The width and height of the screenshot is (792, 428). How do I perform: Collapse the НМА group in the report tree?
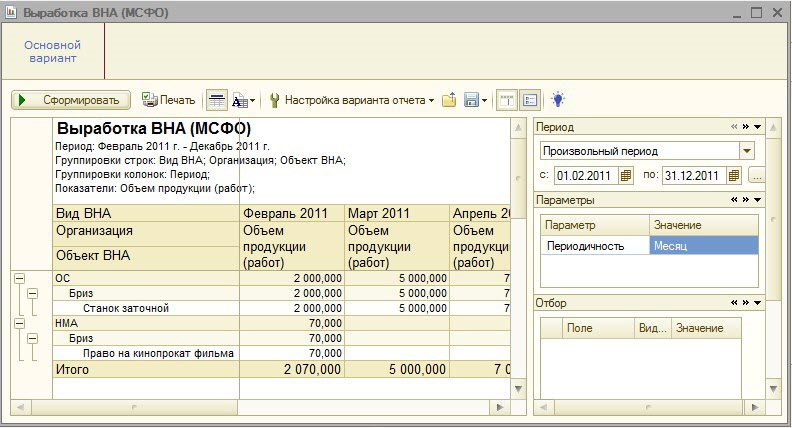(x=18, y=323)
